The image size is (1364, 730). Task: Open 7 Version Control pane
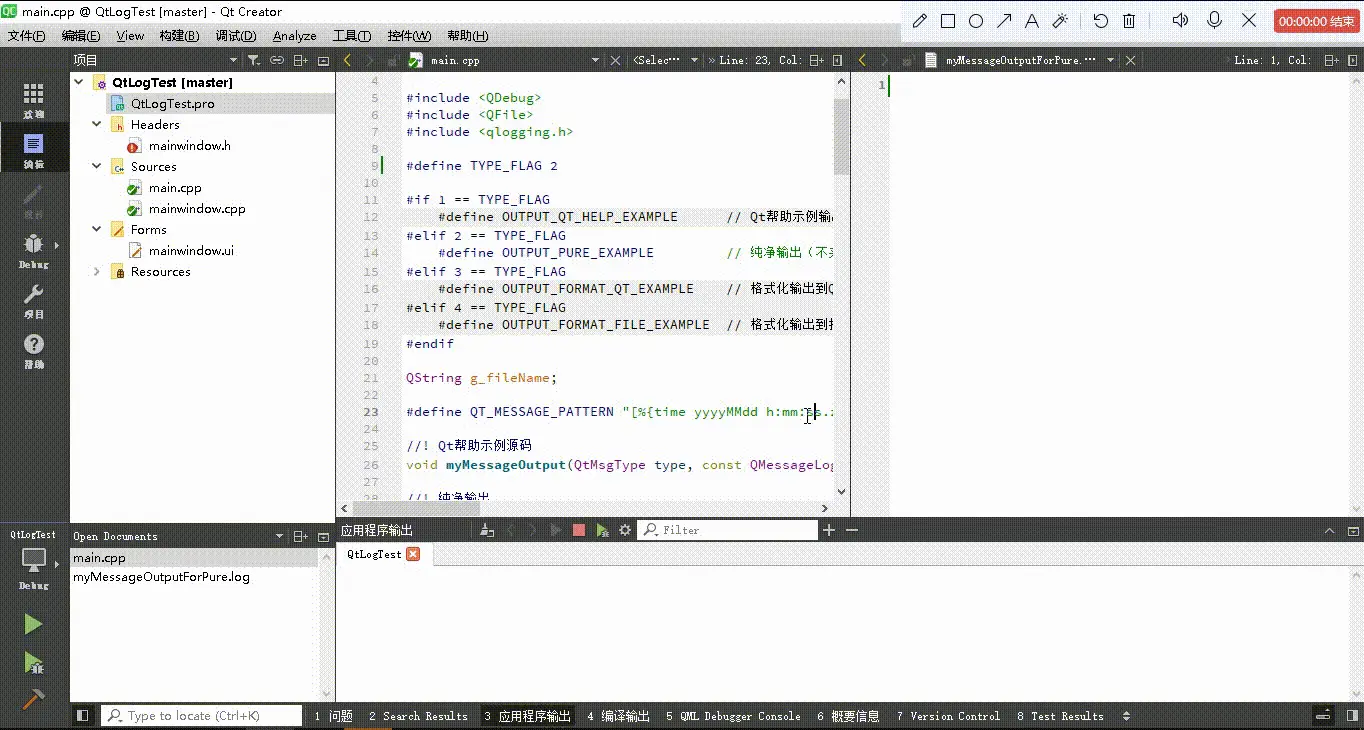point(948,716)
